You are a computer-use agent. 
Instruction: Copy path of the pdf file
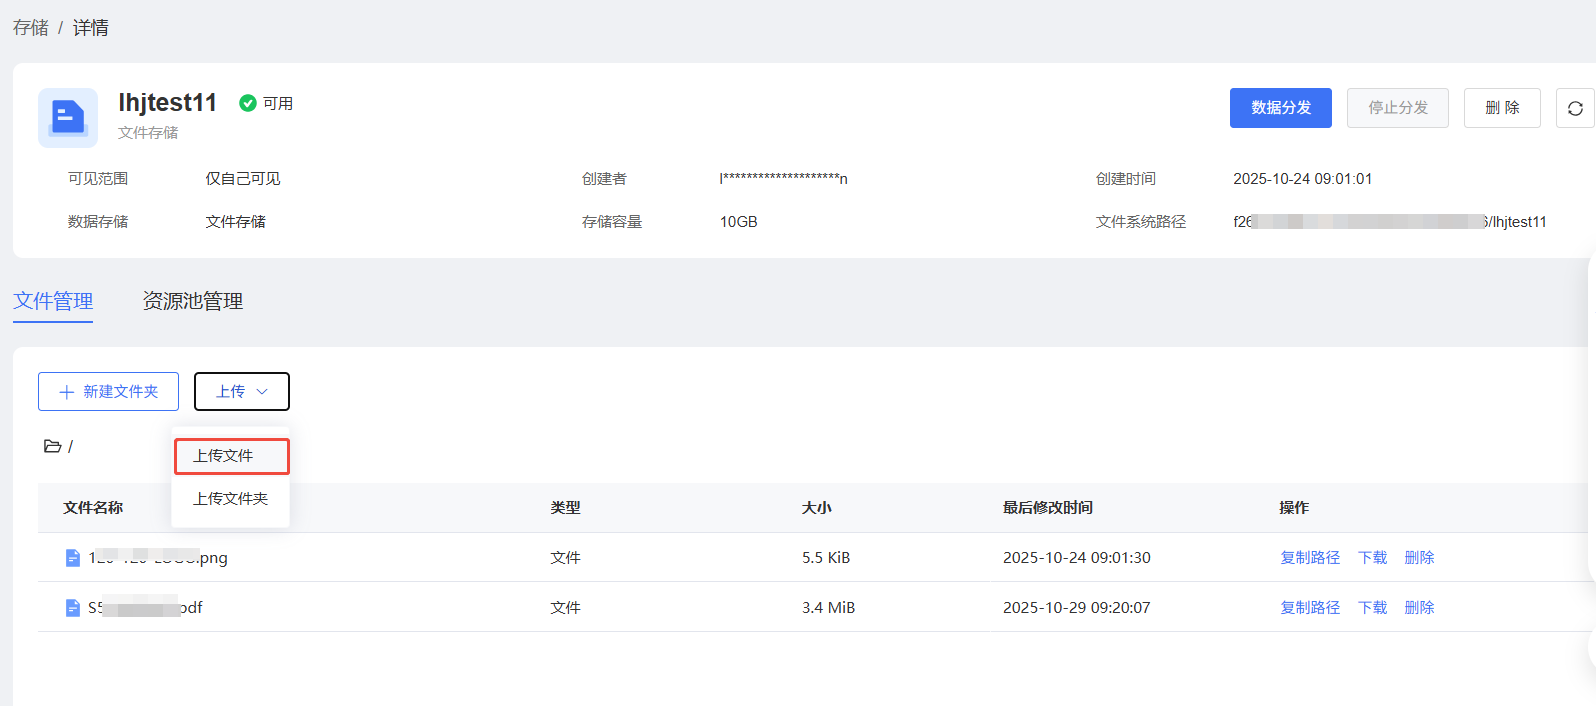pos(1310,608)
